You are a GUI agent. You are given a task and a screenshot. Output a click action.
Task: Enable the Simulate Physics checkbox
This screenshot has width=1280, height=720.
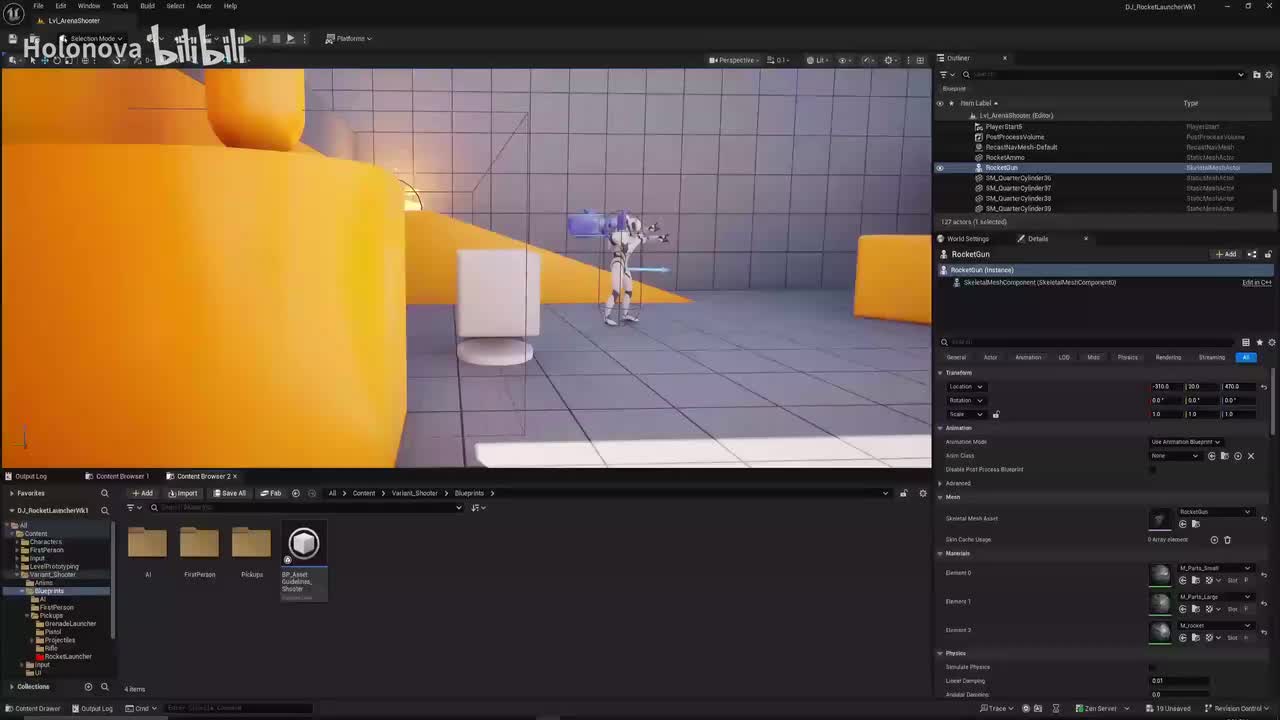[x=1153, y=667]
